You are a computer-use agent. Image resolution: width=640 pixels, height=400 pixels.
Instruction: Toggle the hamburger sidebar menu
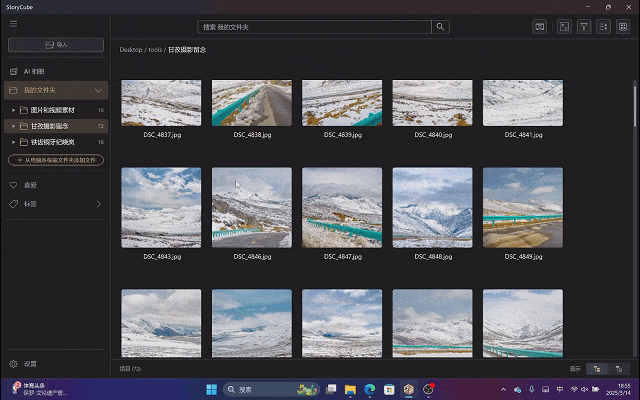[14, 26]
